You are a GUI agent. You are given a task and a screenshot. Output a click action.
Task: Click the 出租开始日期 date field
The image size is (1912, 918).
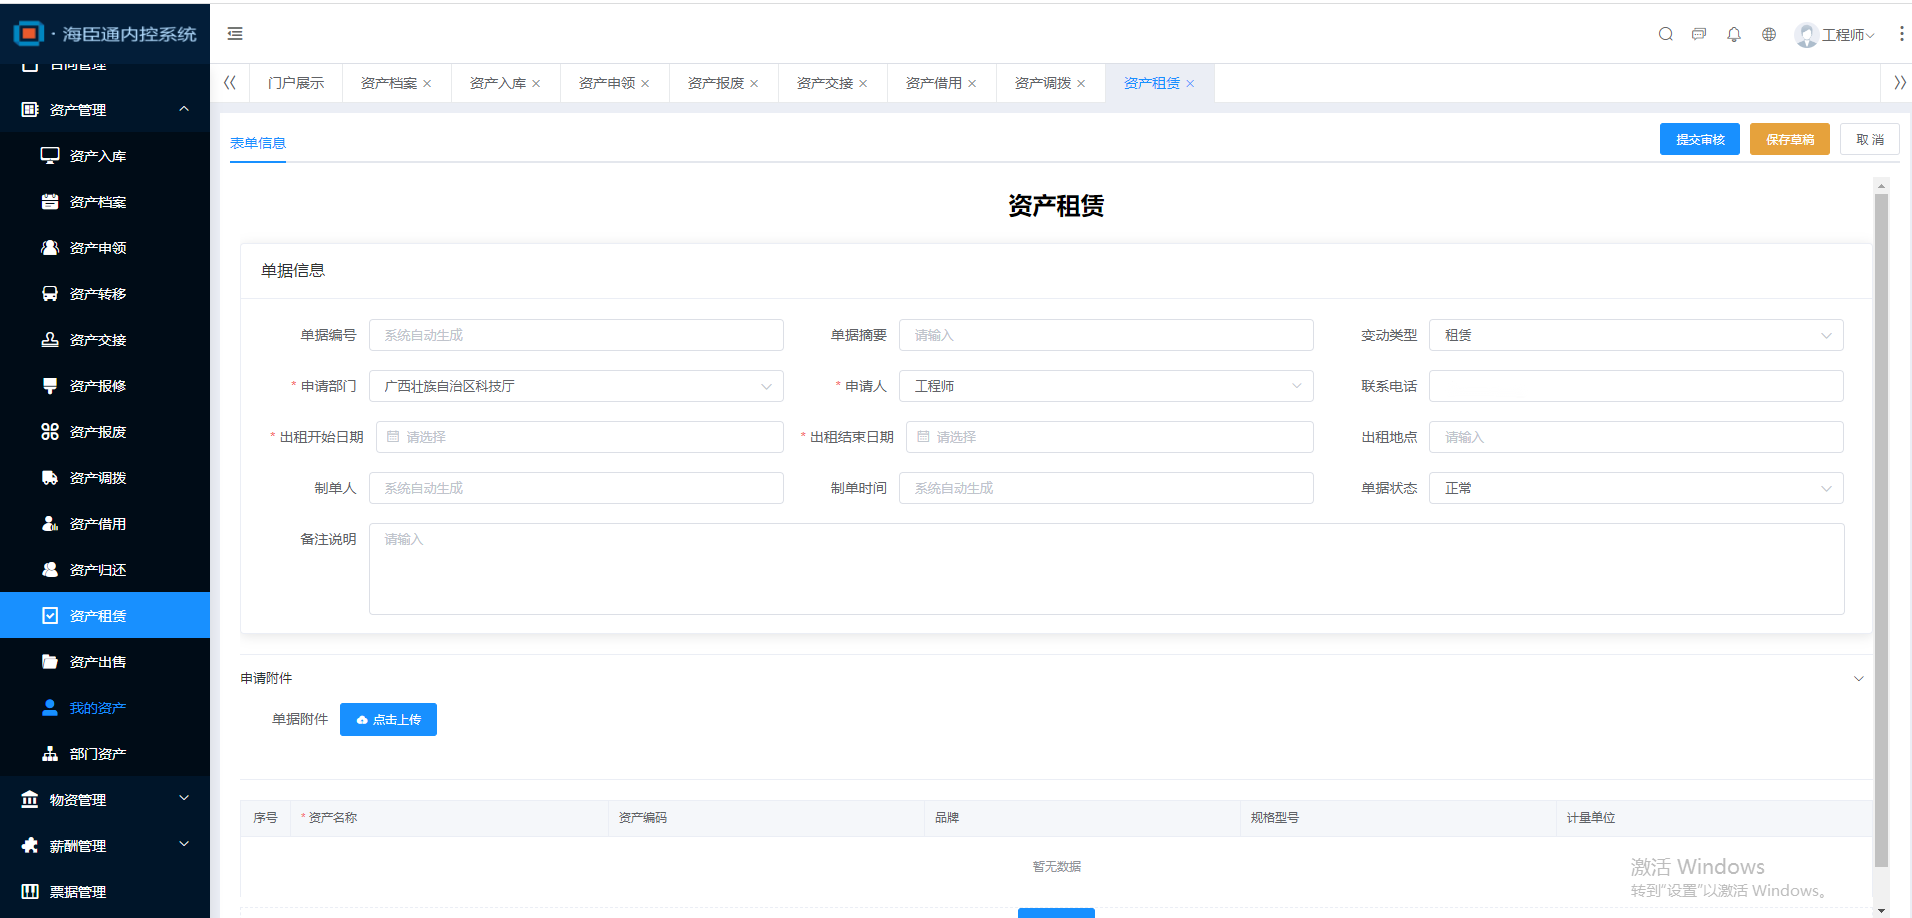580,438
